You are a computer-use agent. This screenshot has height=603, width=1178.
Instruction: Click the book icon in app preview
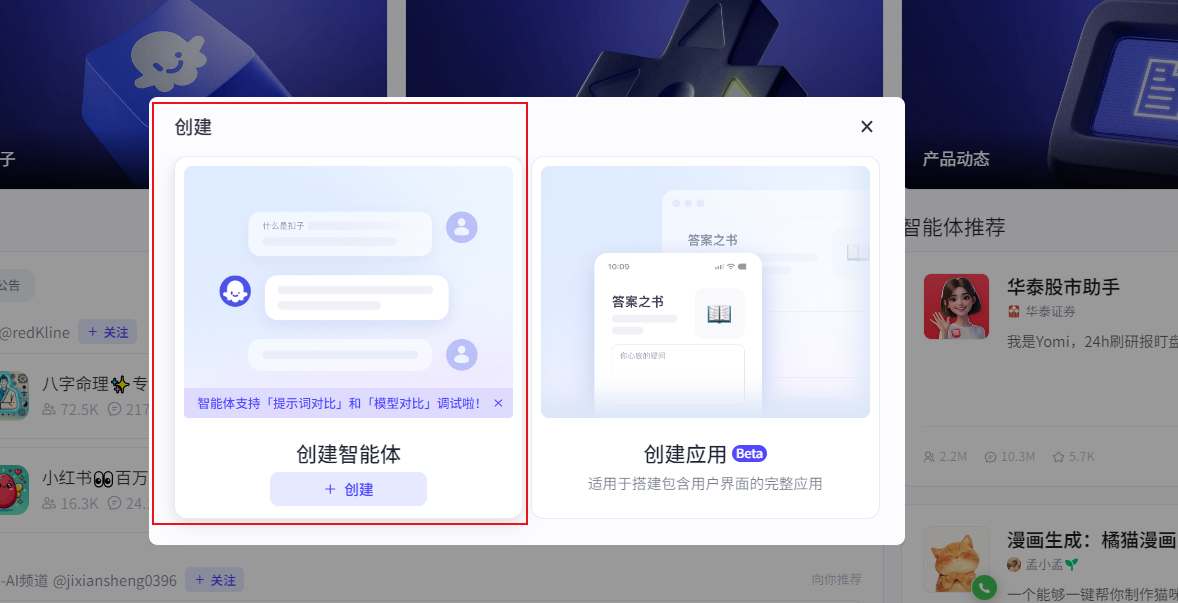pos(719,314)
